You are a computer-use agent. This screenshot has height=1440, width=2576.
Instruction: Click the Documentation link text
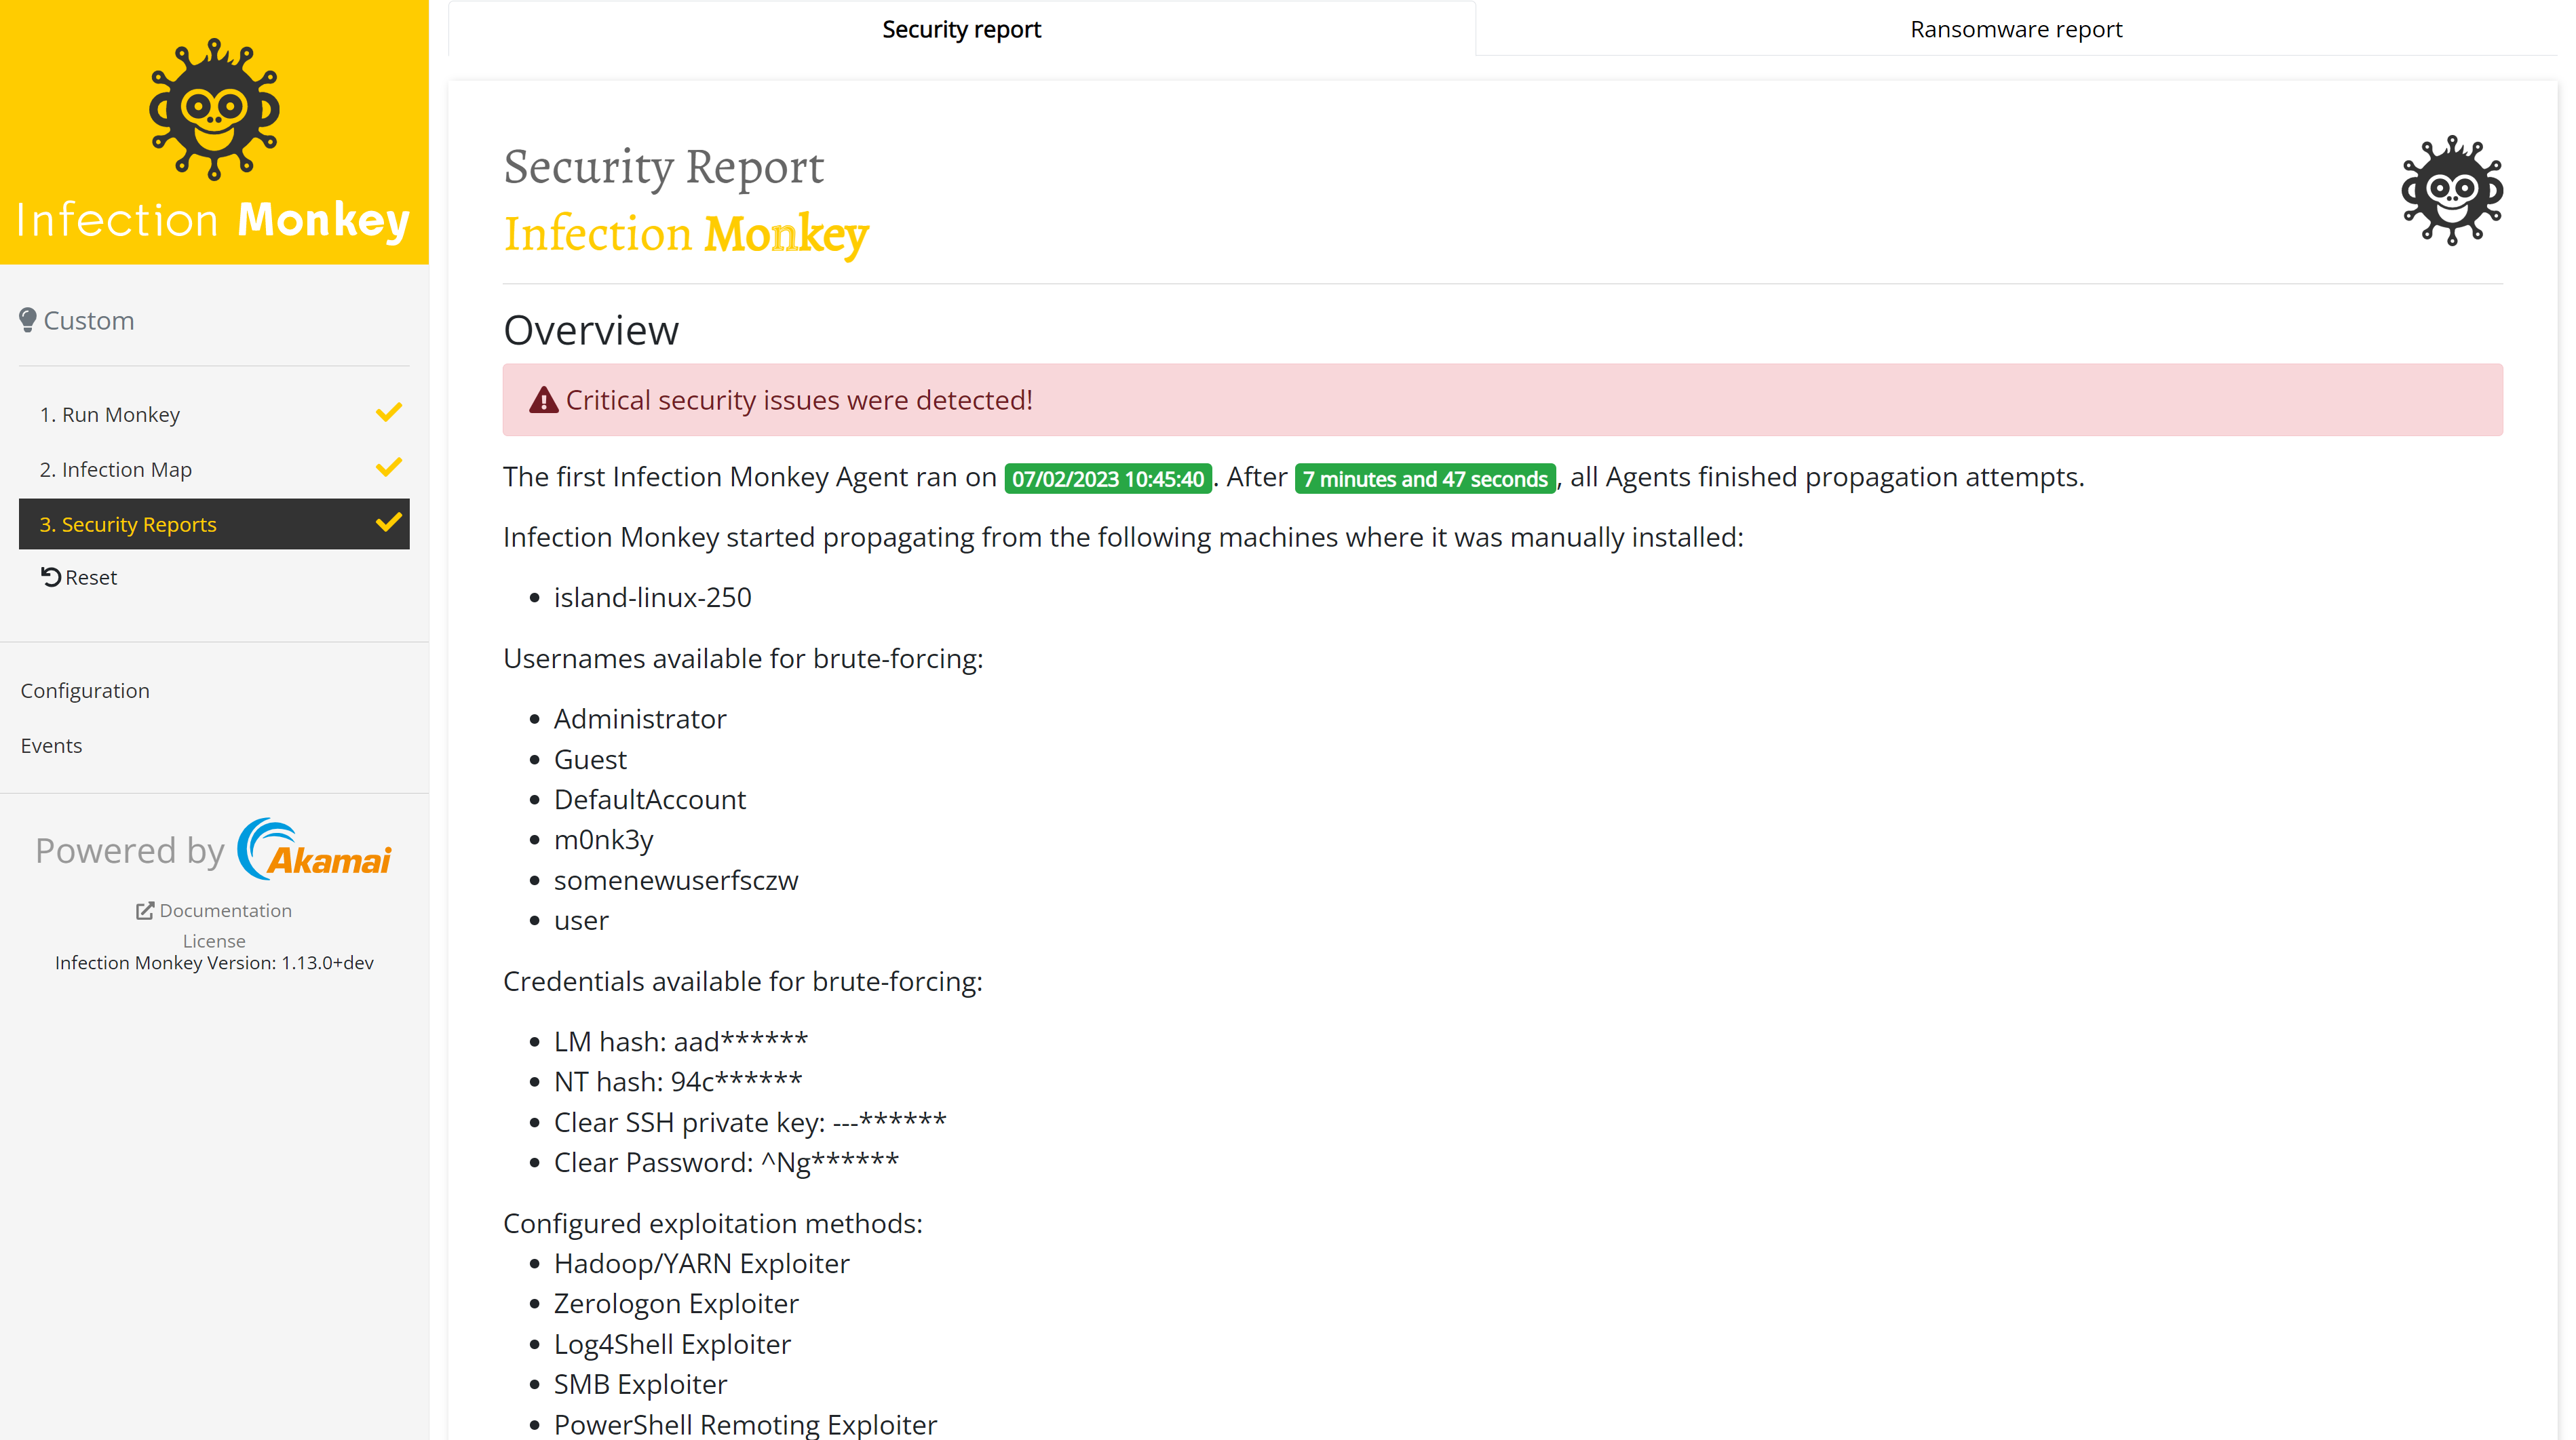[x=225, y=910]
